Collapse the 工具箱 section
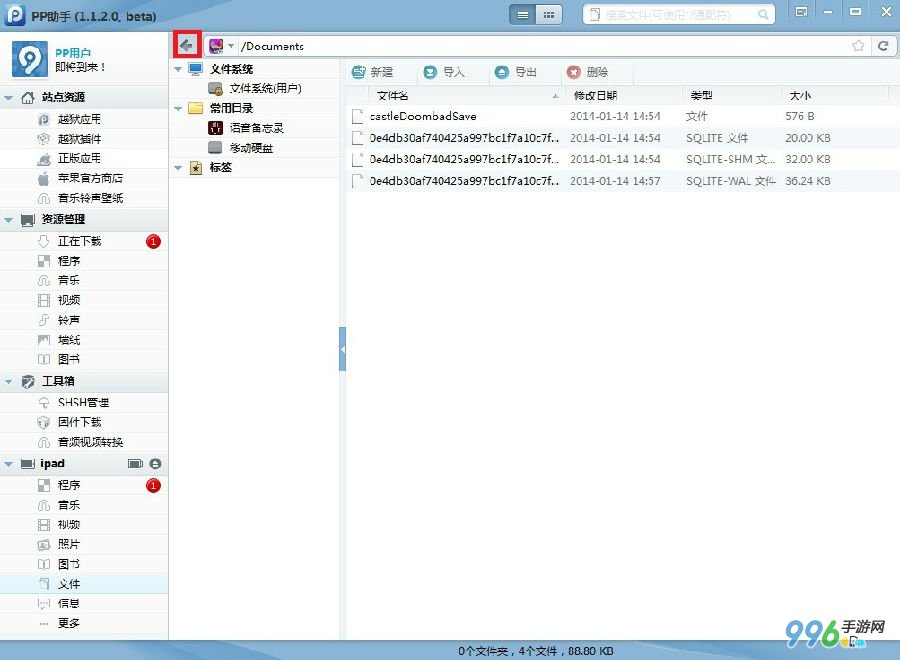 [x=9, y=382]
